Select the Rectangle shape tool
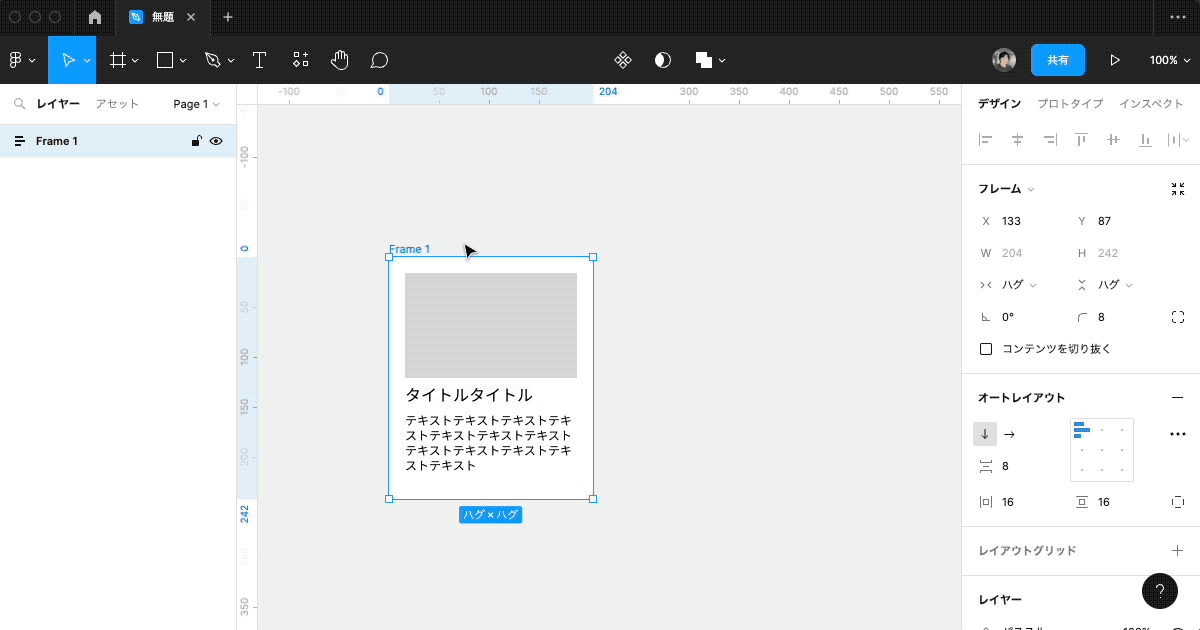This screenshot has height=630, width=1200. coord(164,60)
